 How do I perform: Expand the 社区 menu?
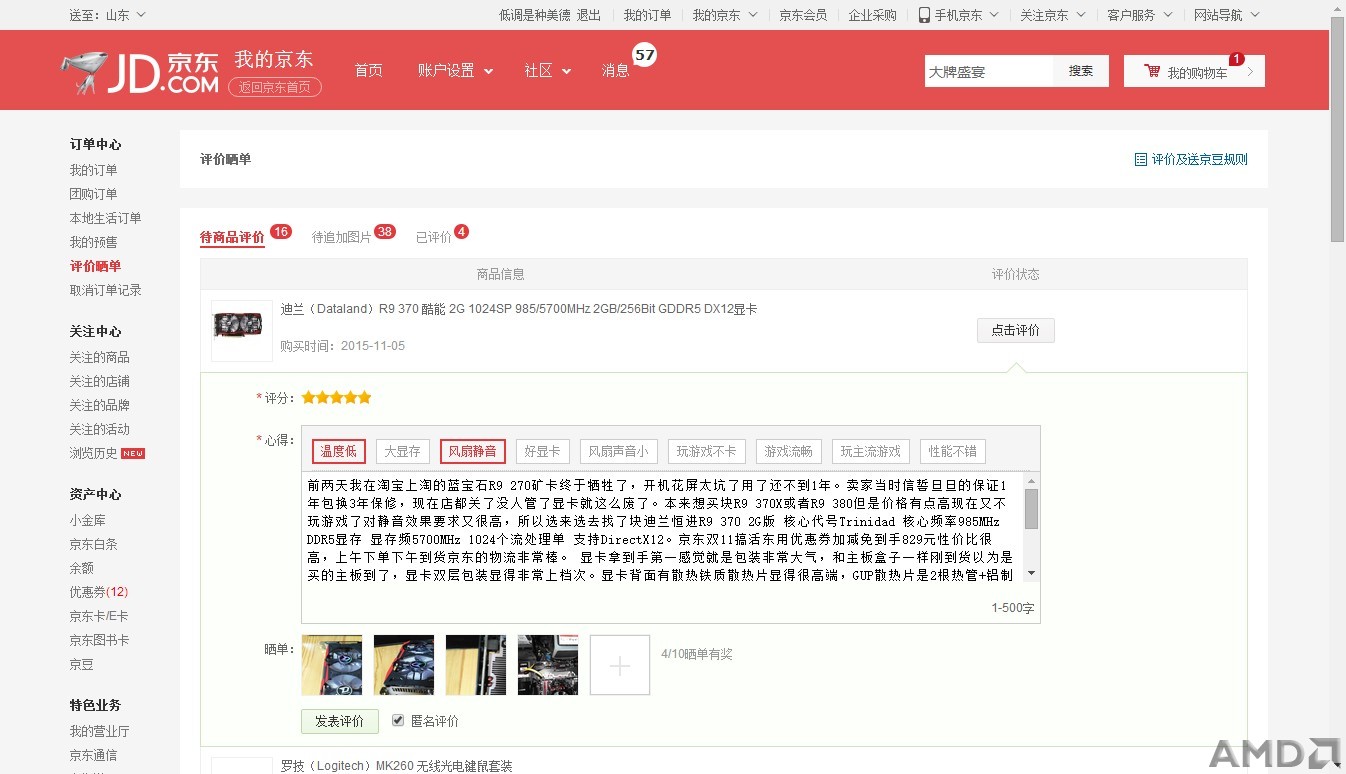(x=547, y=70)
